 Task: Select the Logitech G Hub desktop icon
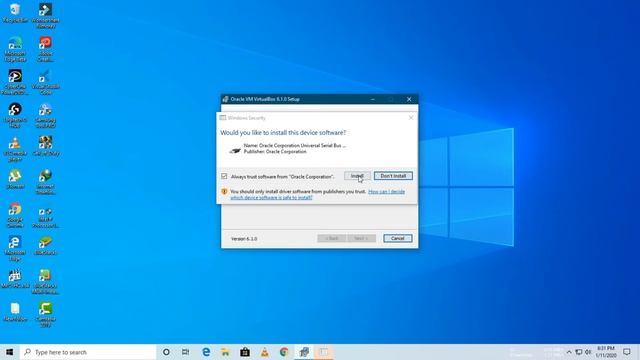pos(15,116)
